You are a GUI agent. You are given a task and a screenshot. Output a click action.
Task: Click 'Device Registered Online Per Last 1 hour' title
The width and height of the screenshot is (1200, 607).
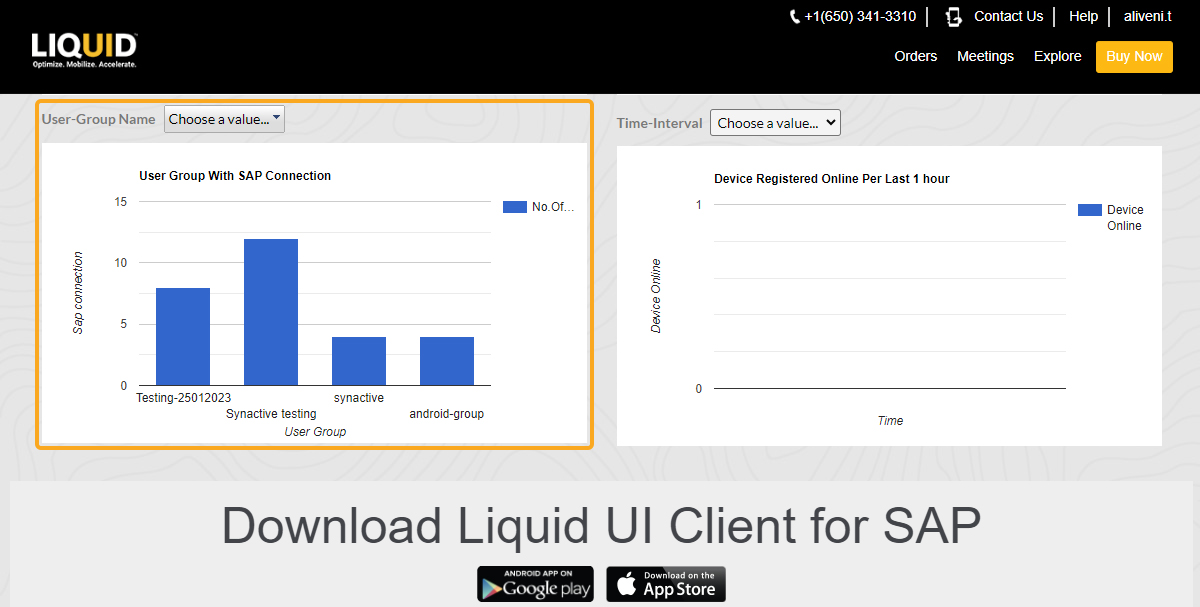(832, 179)
